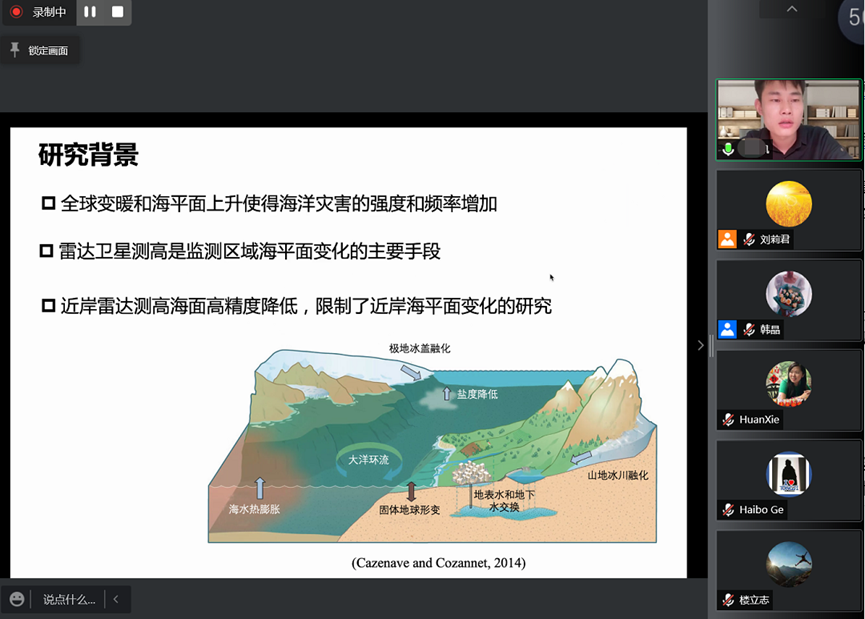Open the emoji reaction picker
Viewport: 865px width, 619px height.
tap(17, 599)
